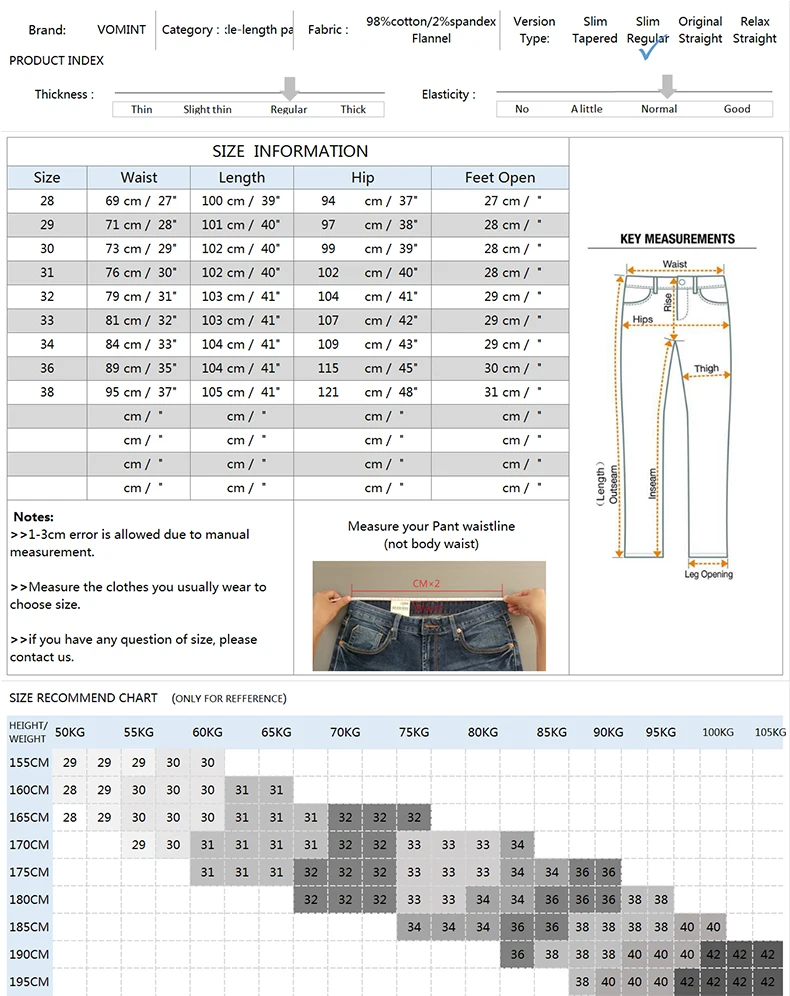
Task: Select the Relax Straight version type
Action: [x=754, y=30]
